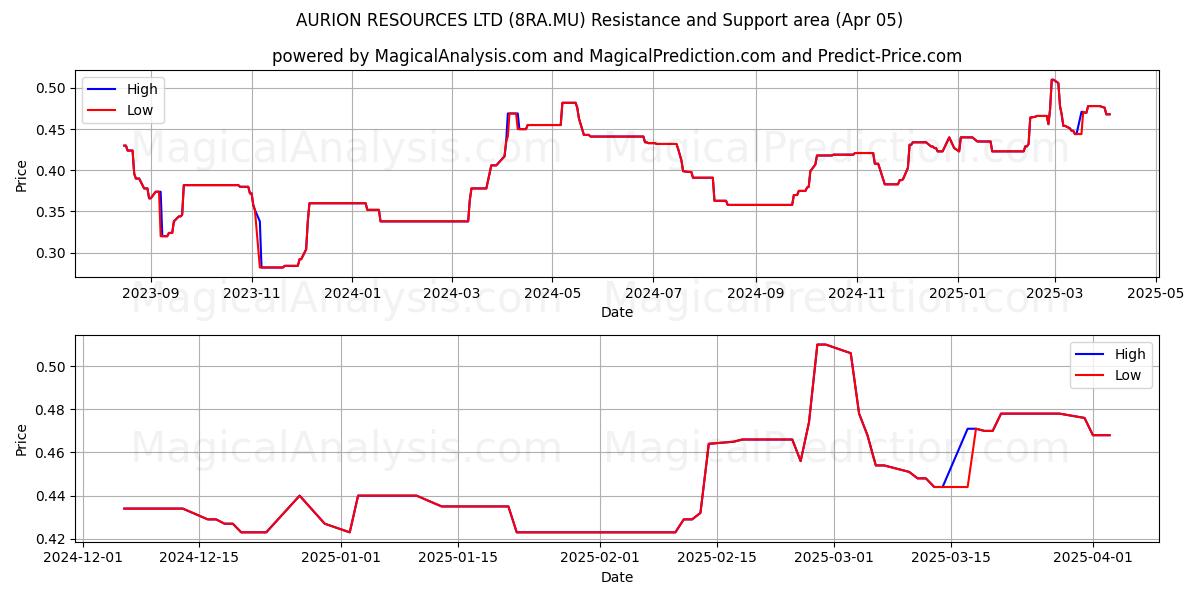The width and height of the screenshot is (1200, 600).
Task: Click the 2024-07 x-axis label
Action: coord(653,293)
